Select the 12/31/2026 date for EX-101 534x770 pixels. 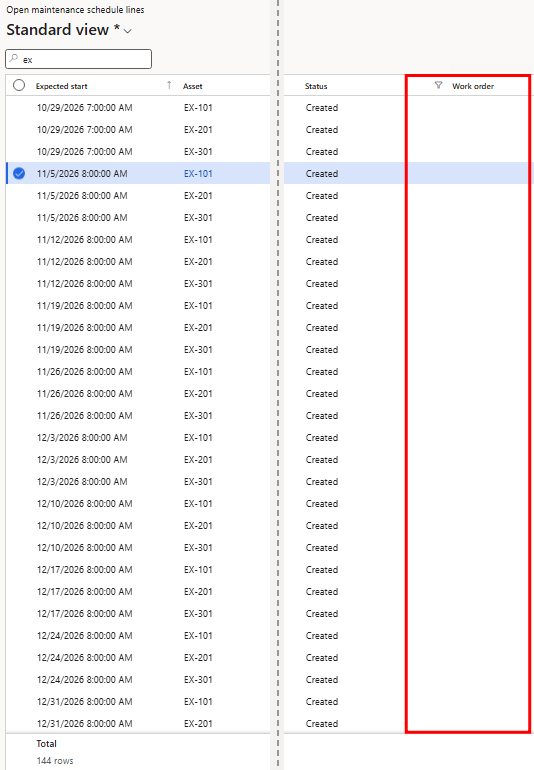coord(84,702)
